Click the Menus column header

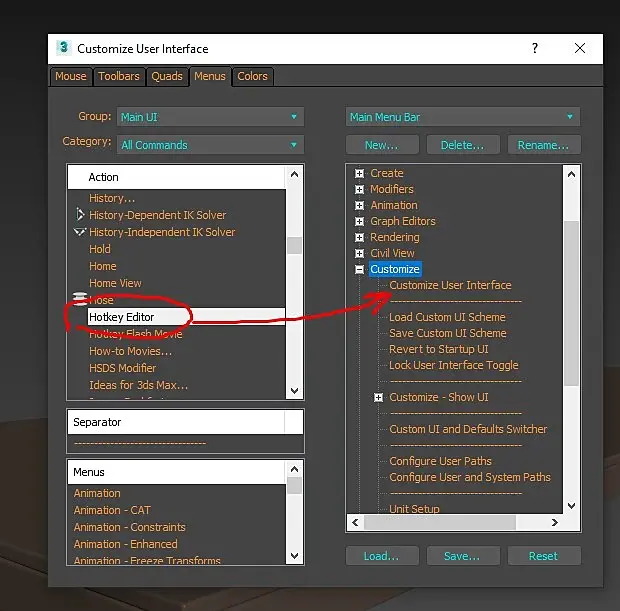[x=176, y=472]
